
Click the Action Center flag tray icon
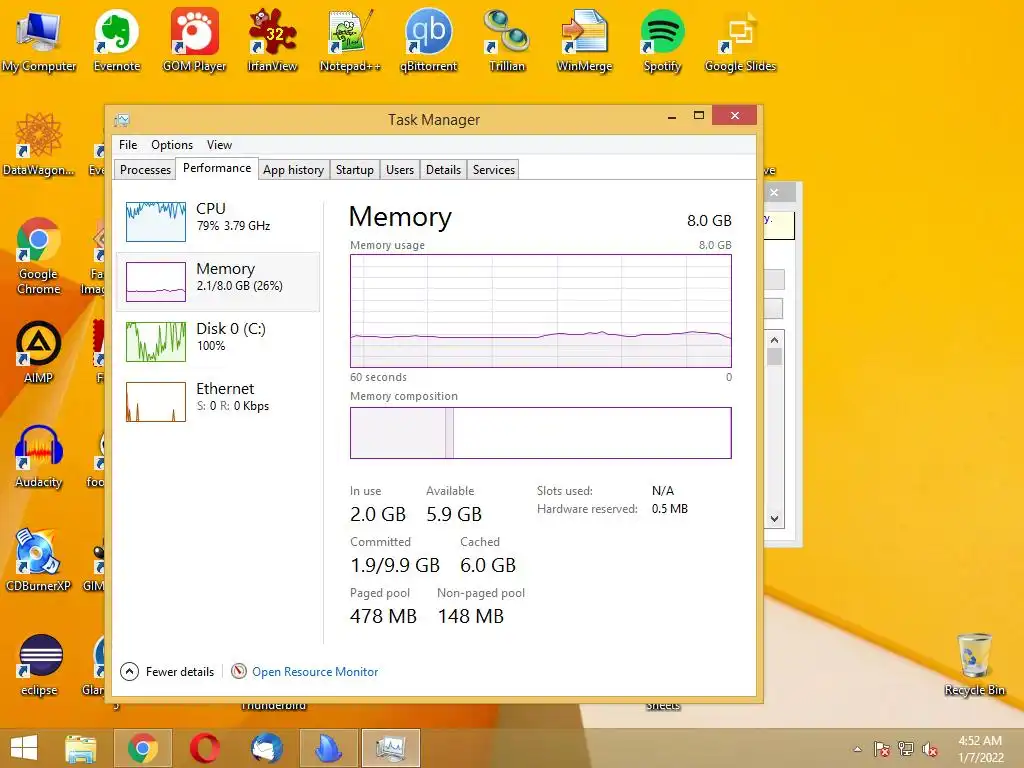click(x=881, y=749)
